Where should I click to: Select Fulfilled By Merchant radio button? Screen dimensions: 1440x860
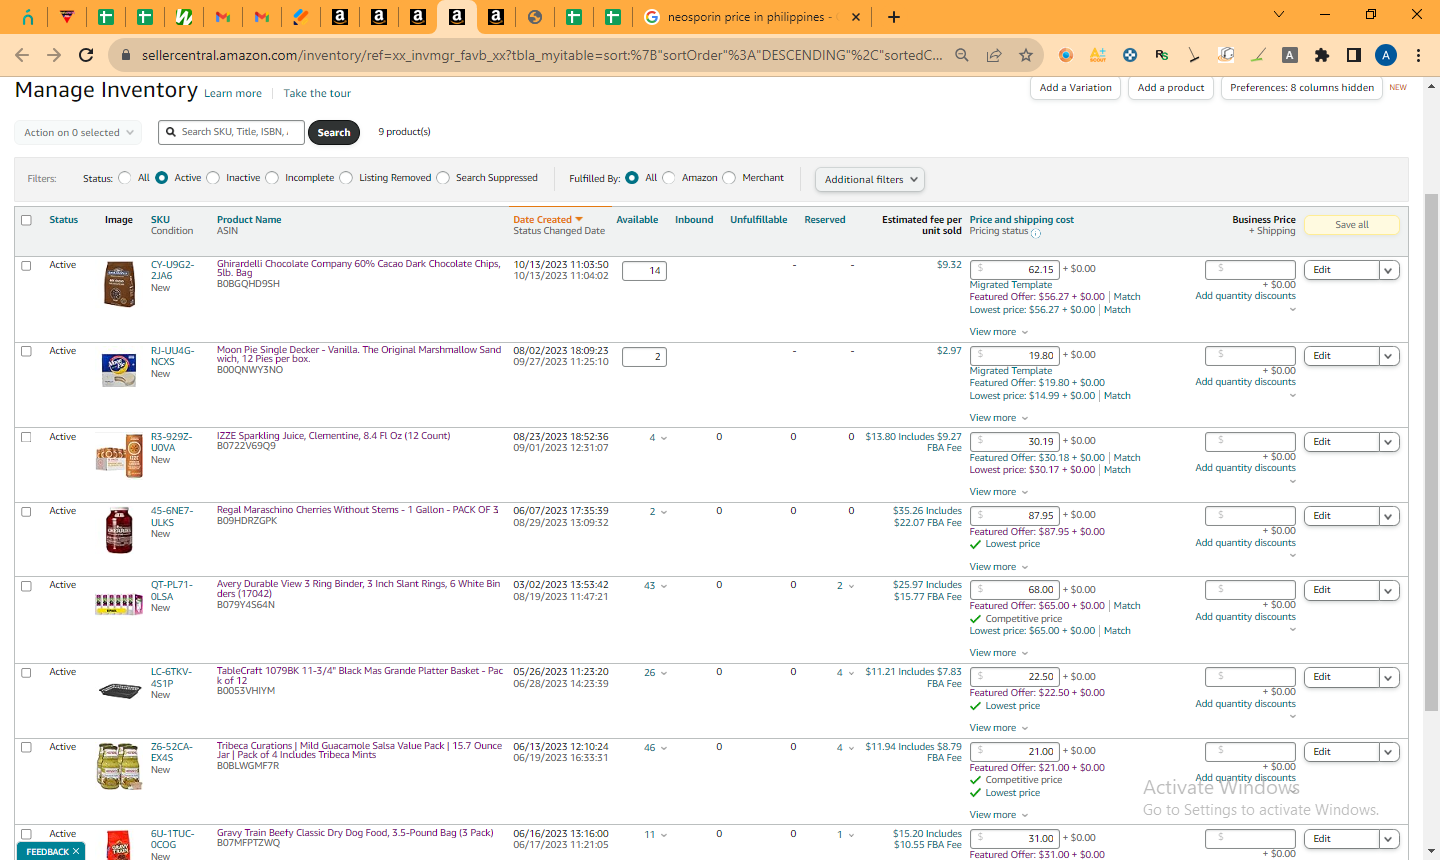coord(729,178)
